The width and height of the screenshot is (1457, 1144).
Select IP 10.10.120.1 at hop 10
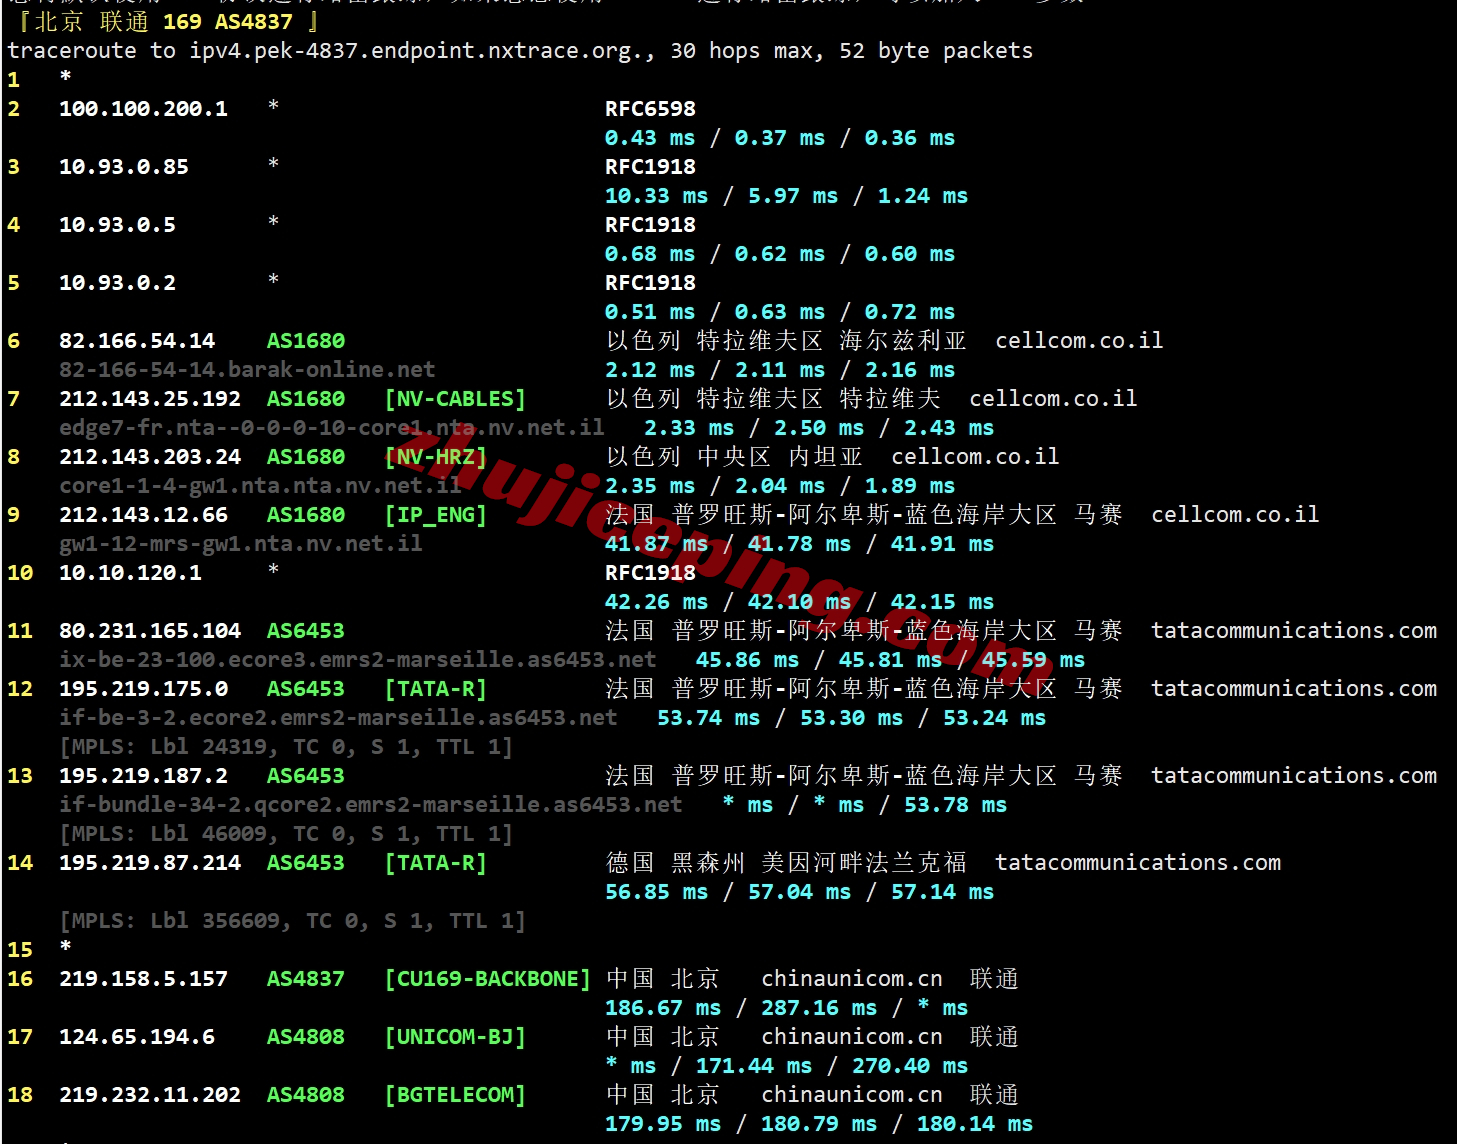tap(130, 573)
